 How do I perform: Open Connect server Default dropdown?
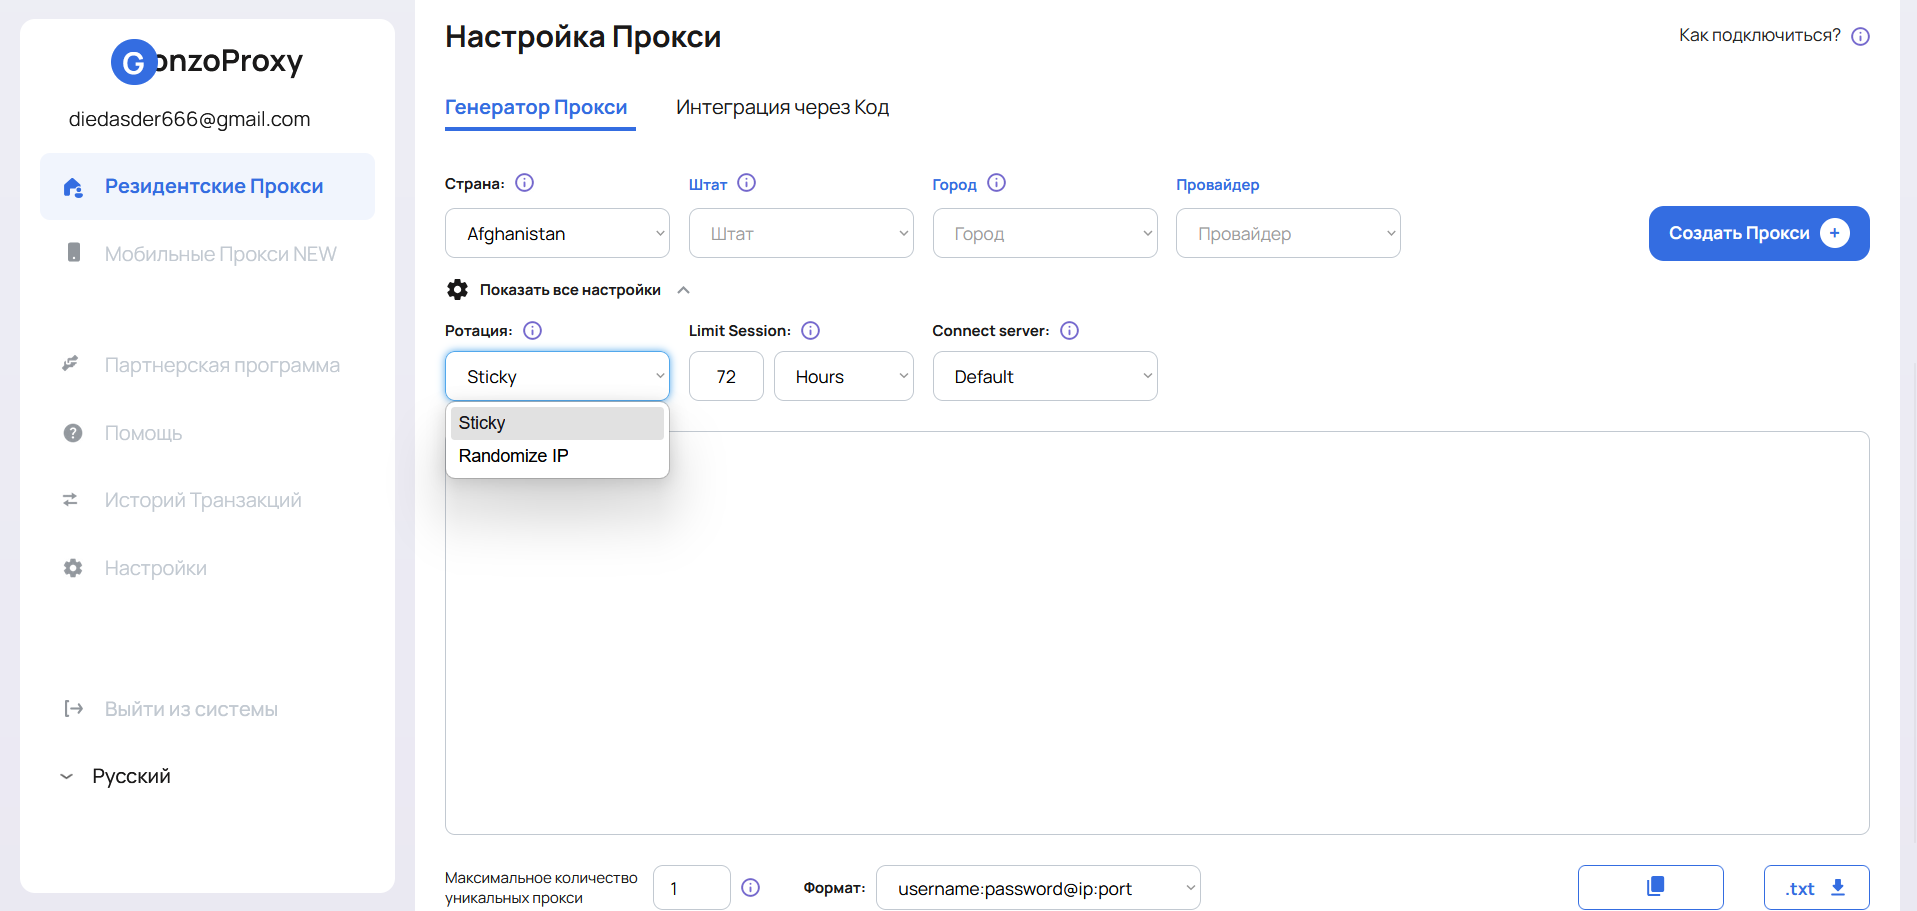click(1045, 376)
